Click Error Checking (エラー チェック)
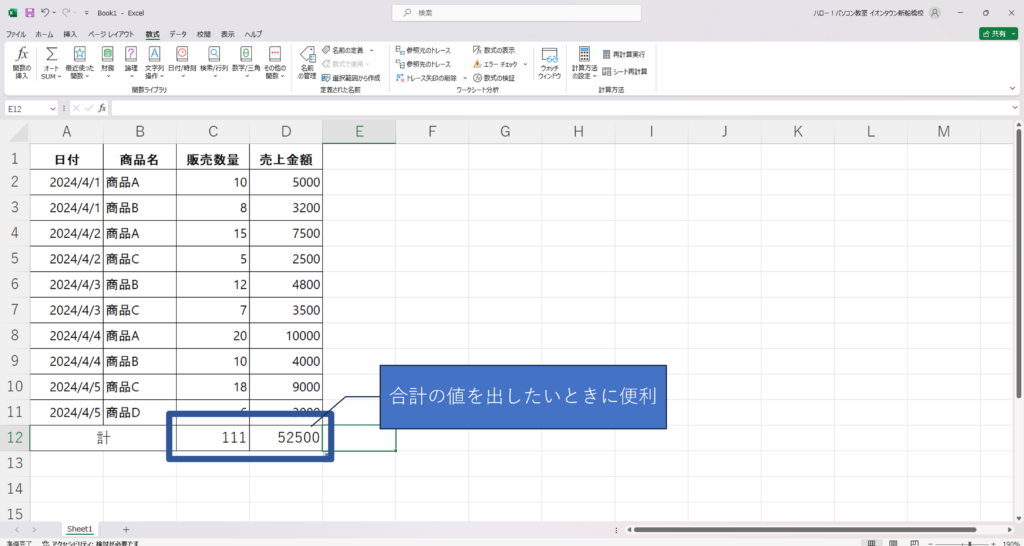1024x546 pixels. (x=496, y=64)
